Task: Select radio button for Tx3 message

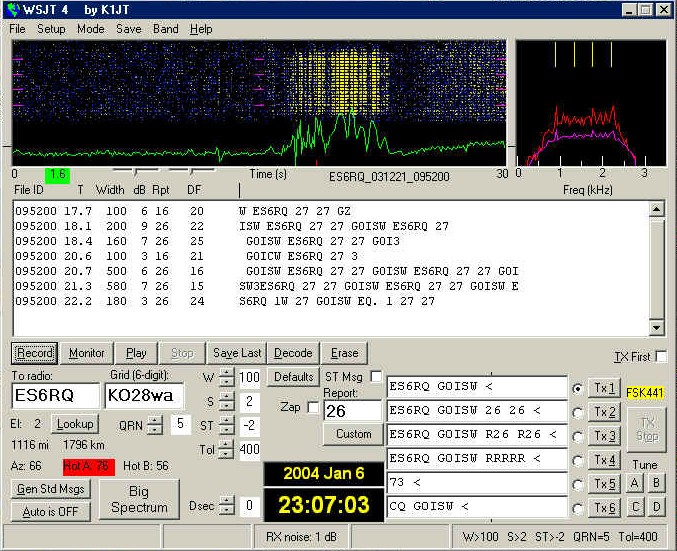Action: click(577, 437)
